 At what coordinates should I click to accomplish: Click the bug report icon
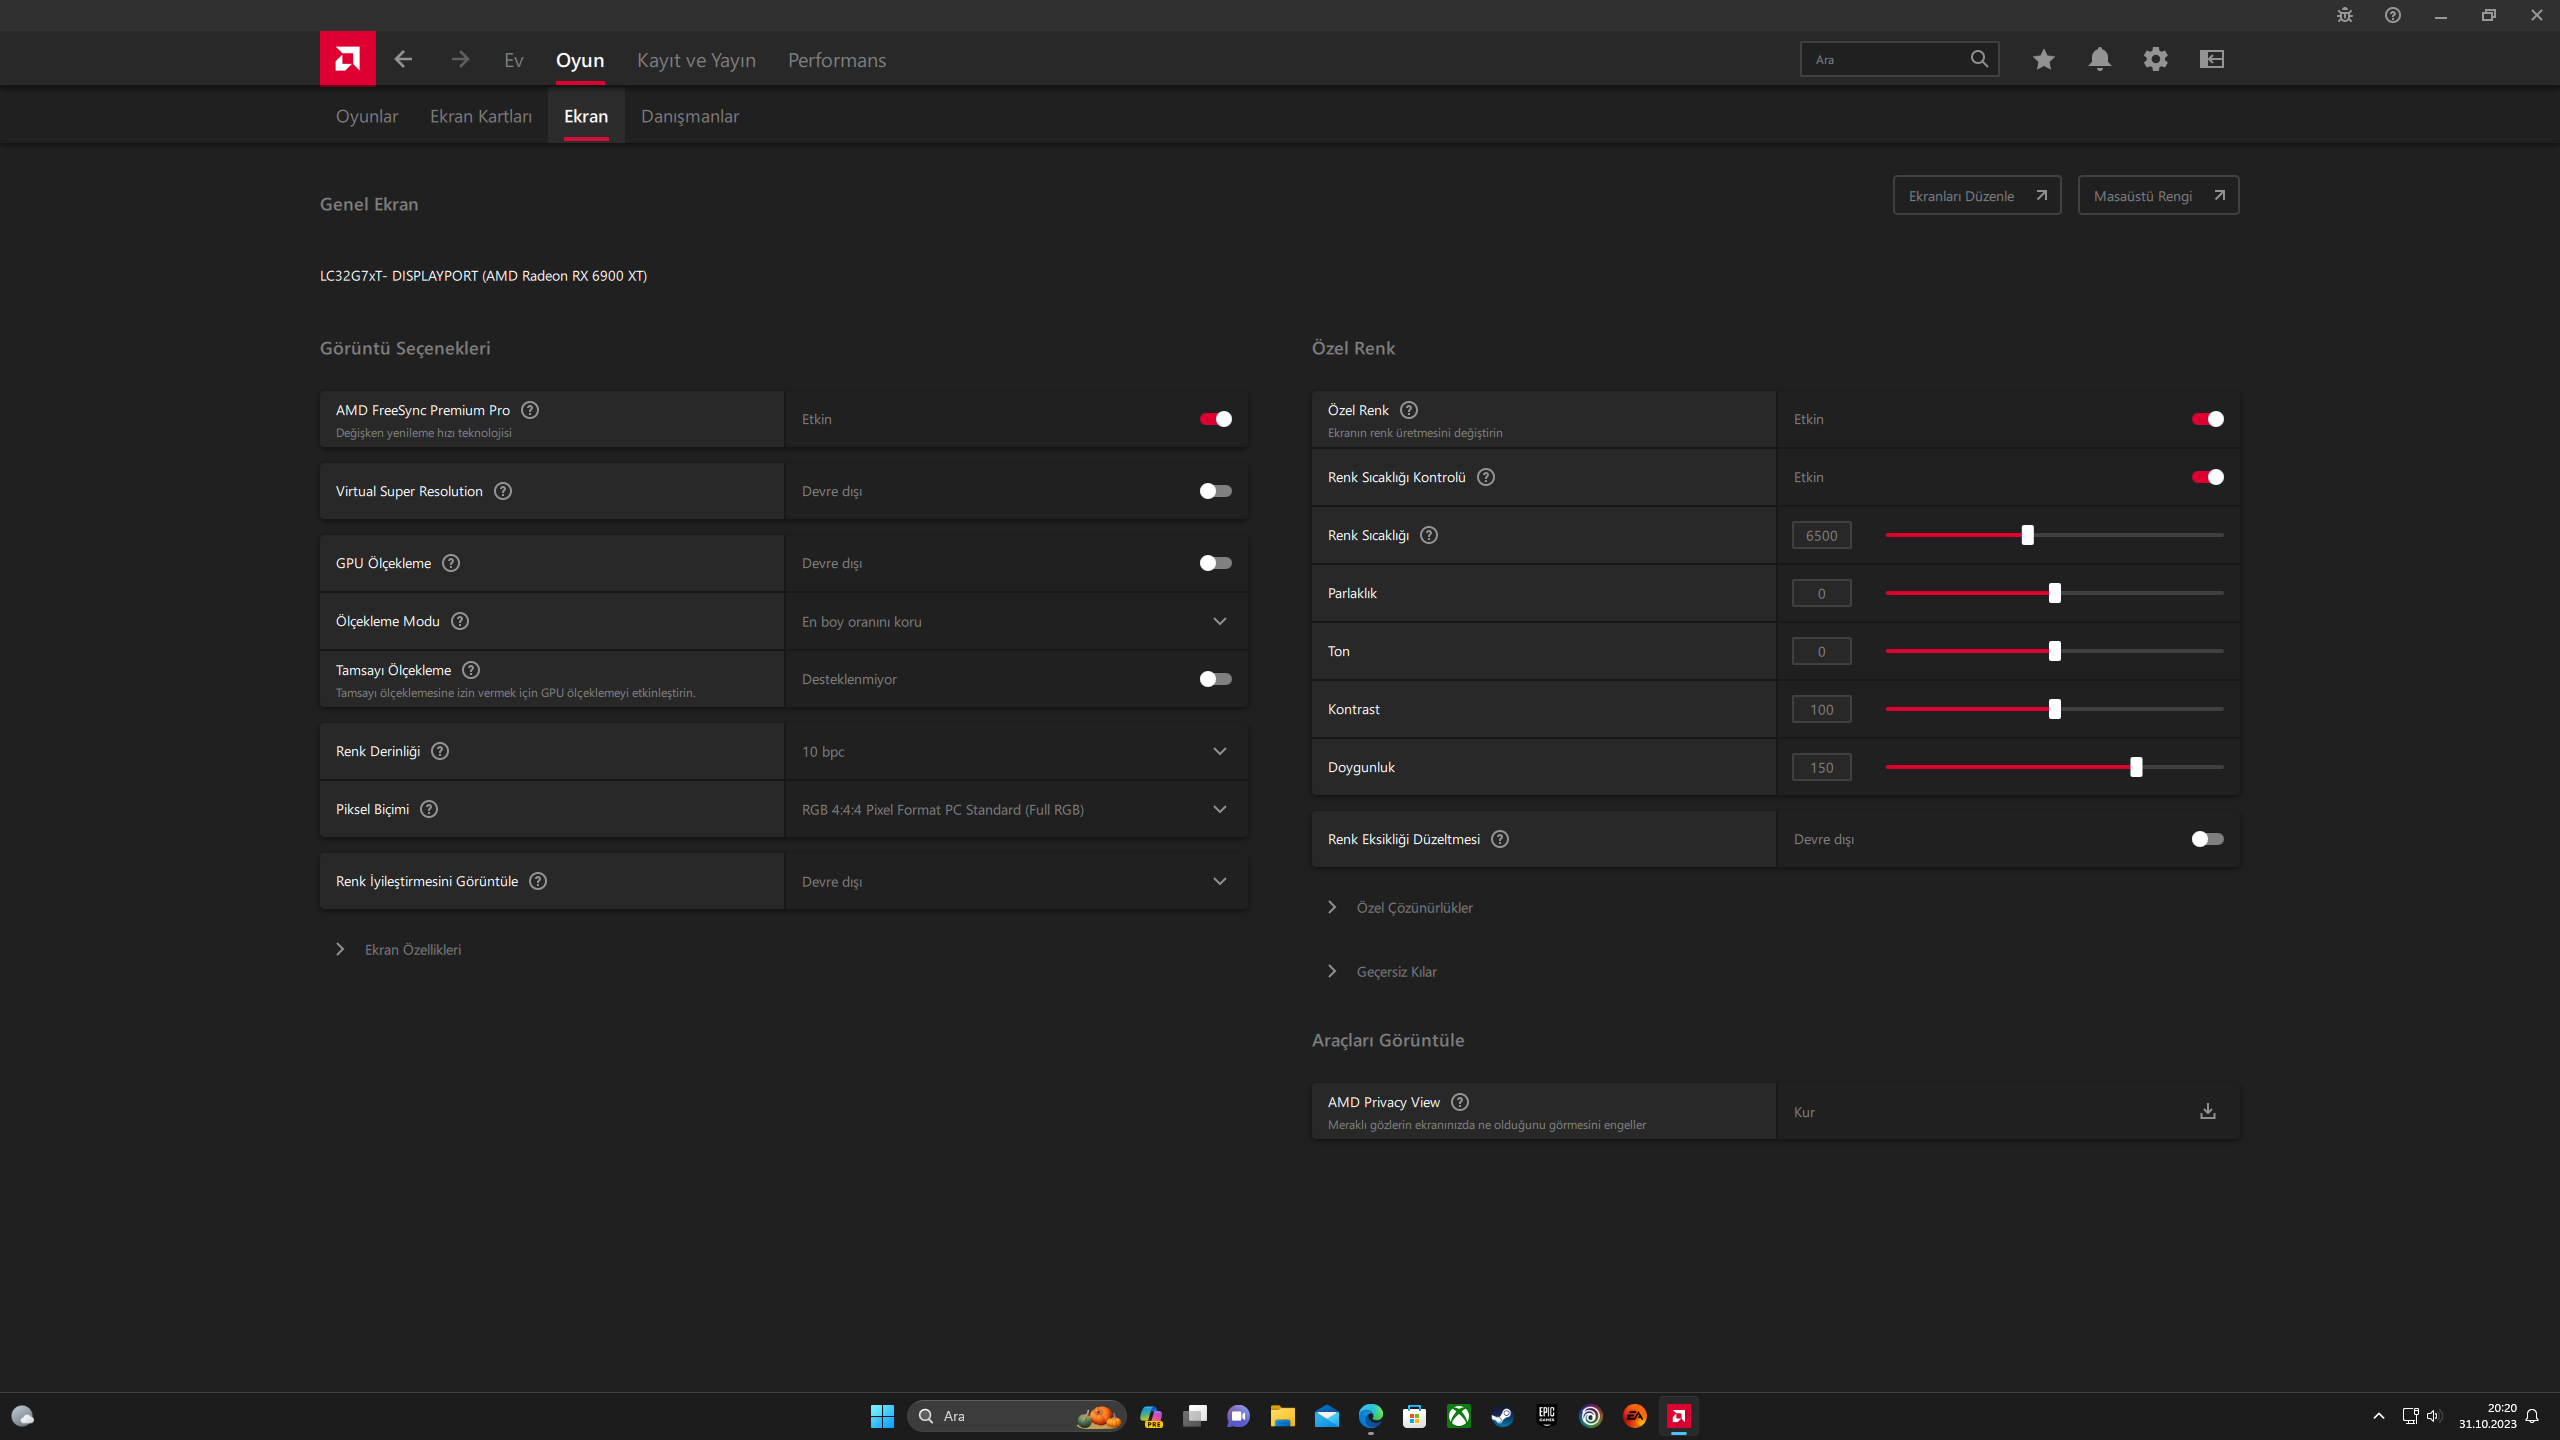(x=2345, y=15)
